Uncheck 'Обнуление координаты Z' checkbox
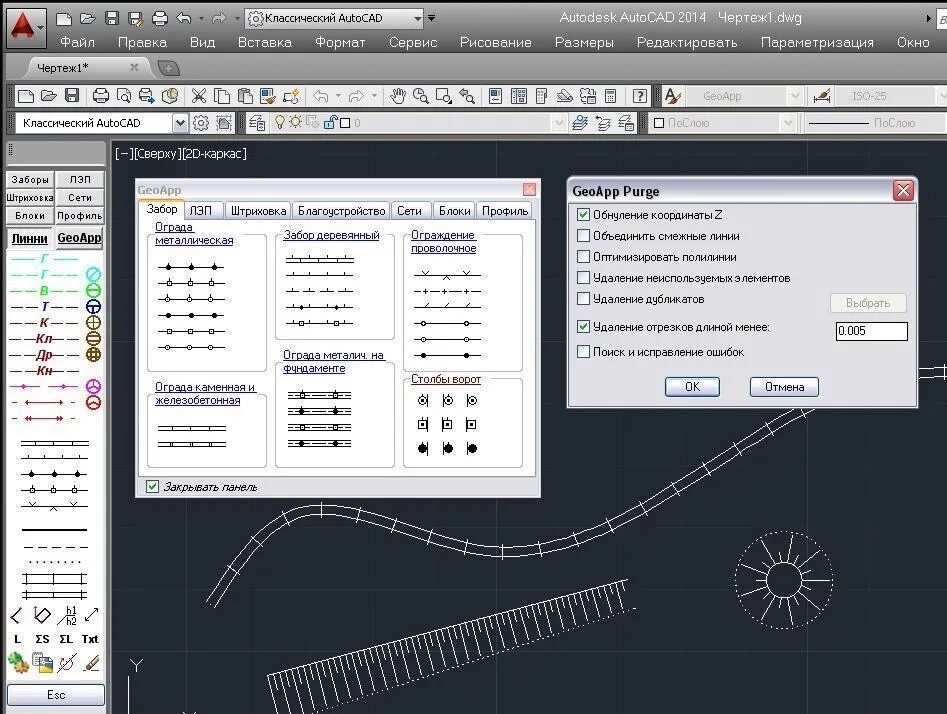 point(583,214)
